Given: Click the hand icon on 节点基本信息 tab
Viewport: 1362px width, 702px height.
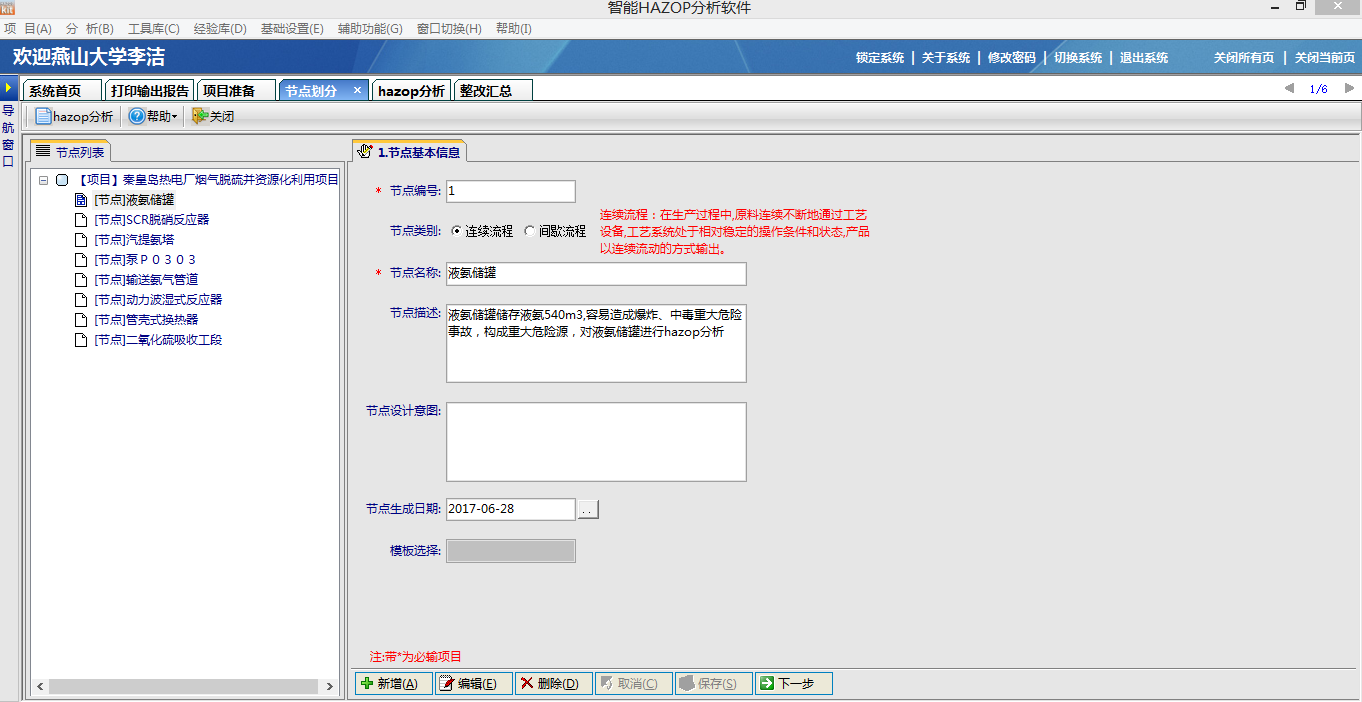Looking at the screenshot, I should 365,151.
